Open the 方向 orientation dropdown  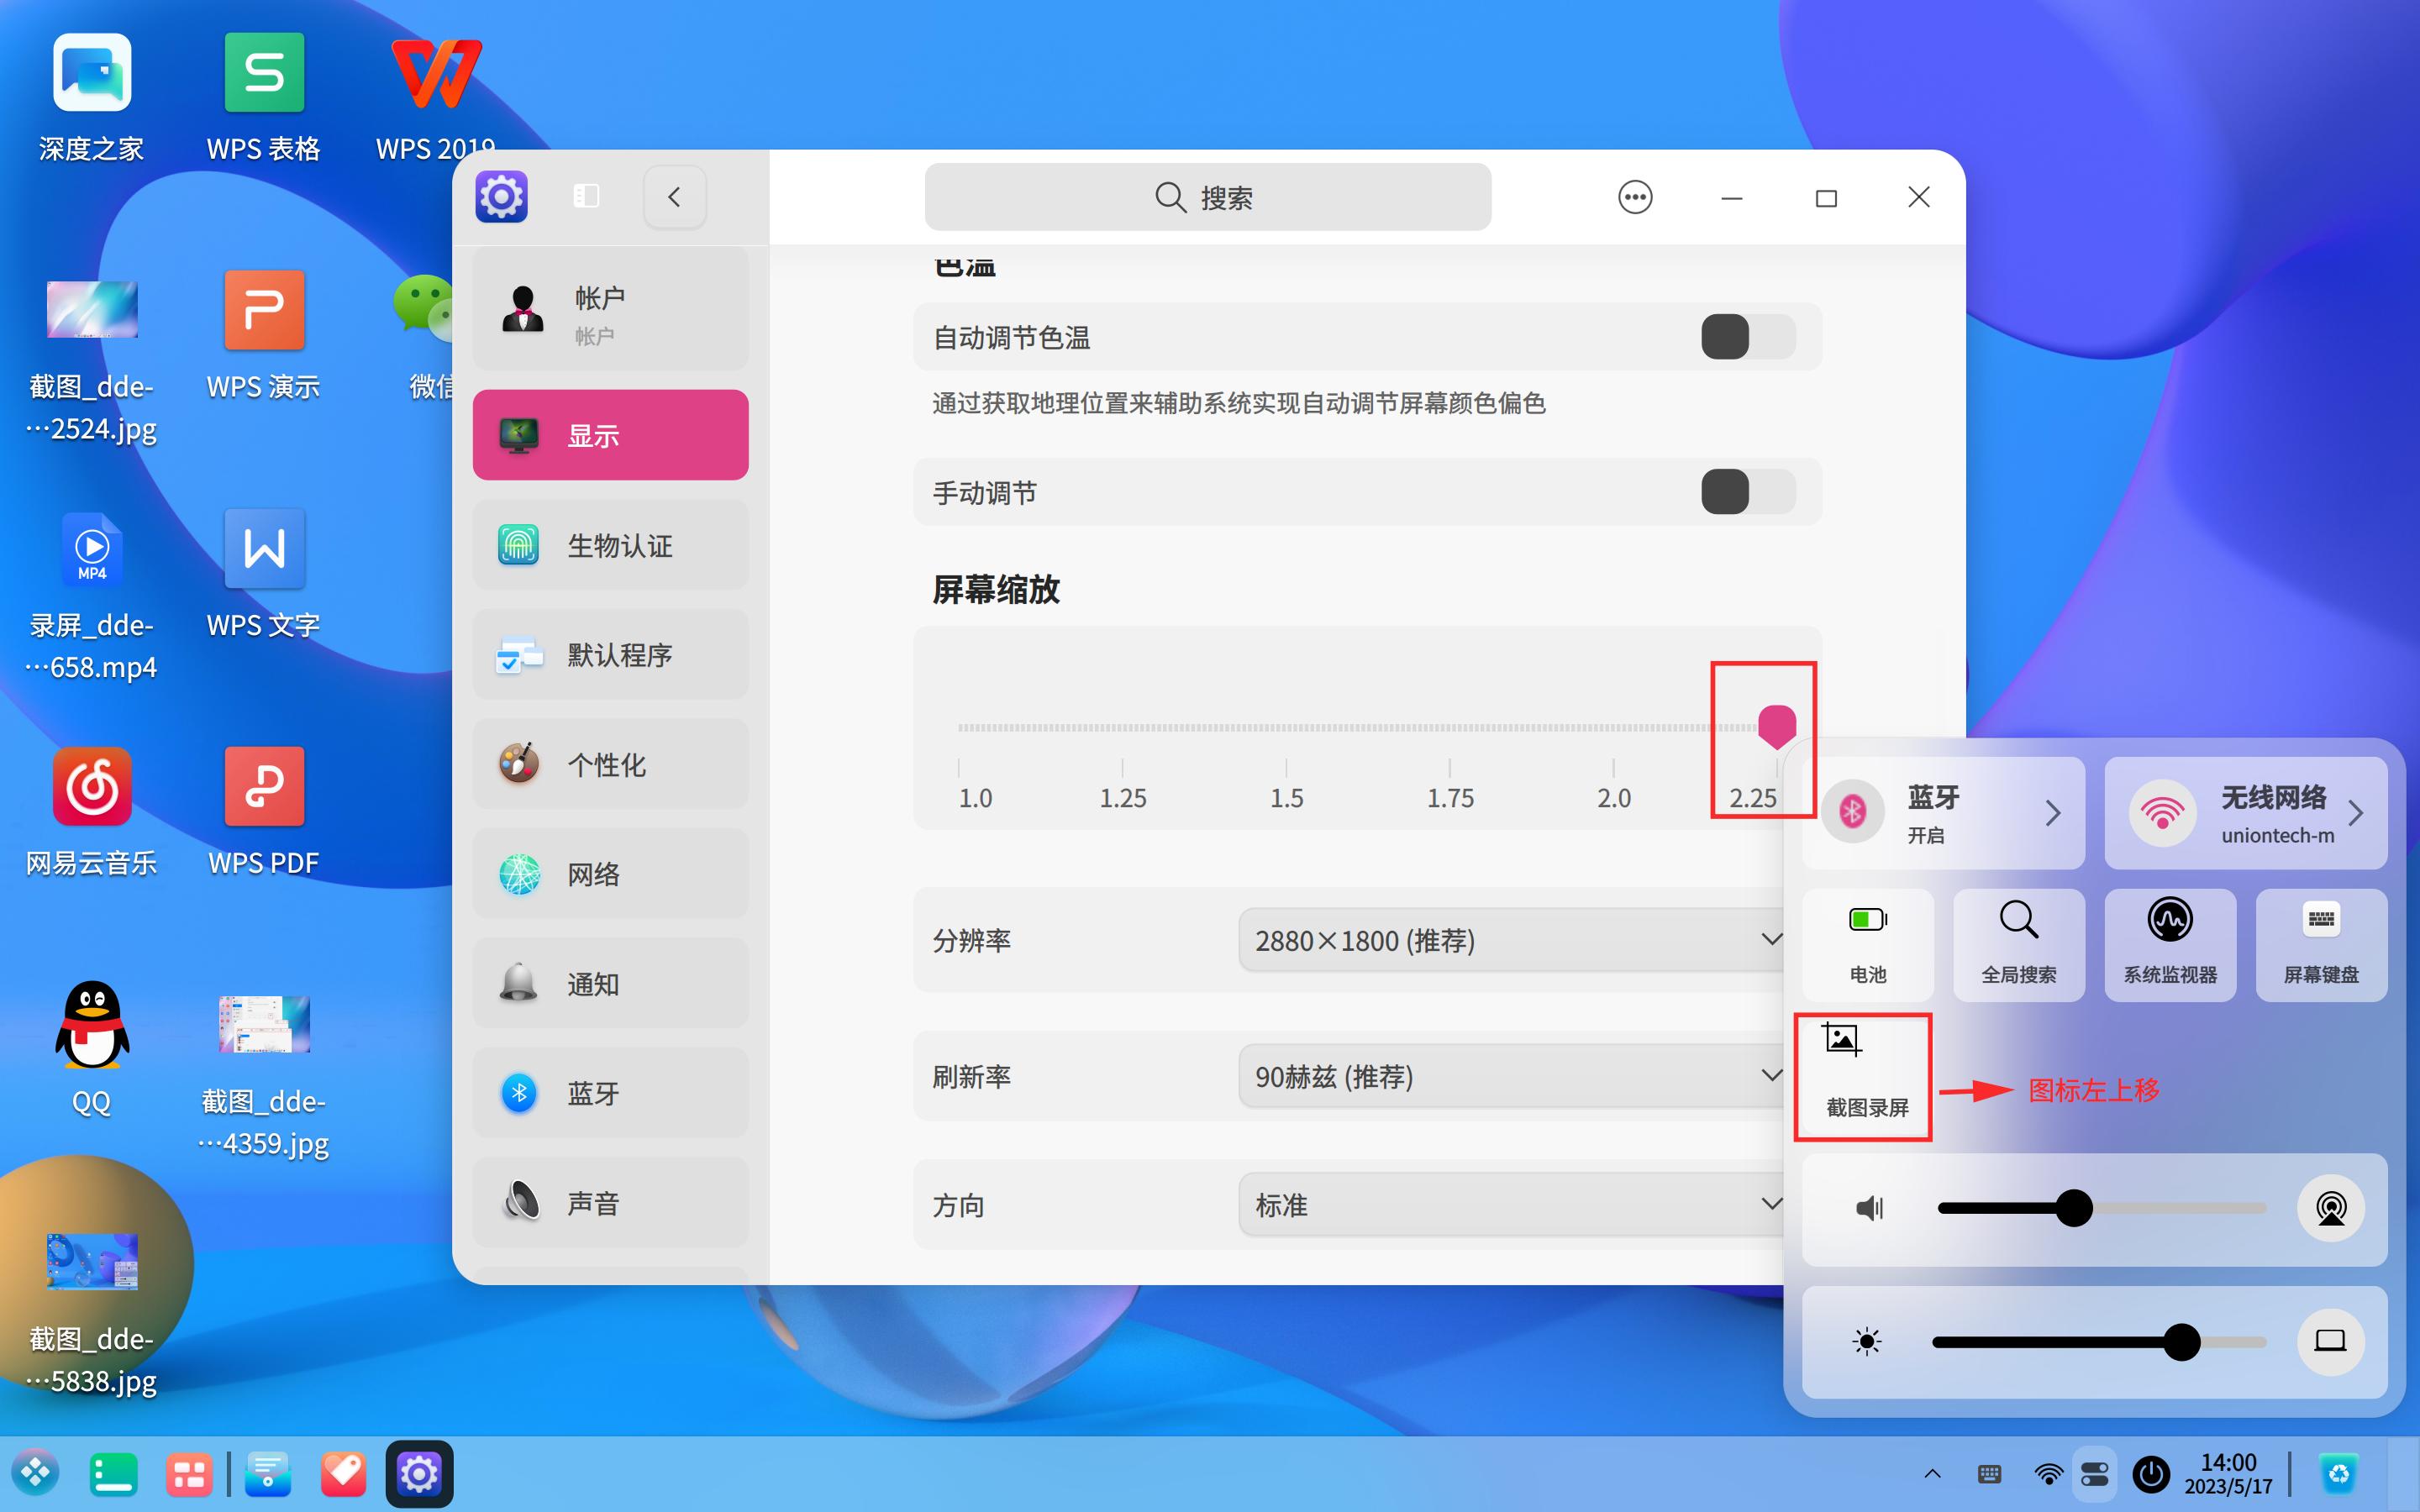[1512, 1205]
